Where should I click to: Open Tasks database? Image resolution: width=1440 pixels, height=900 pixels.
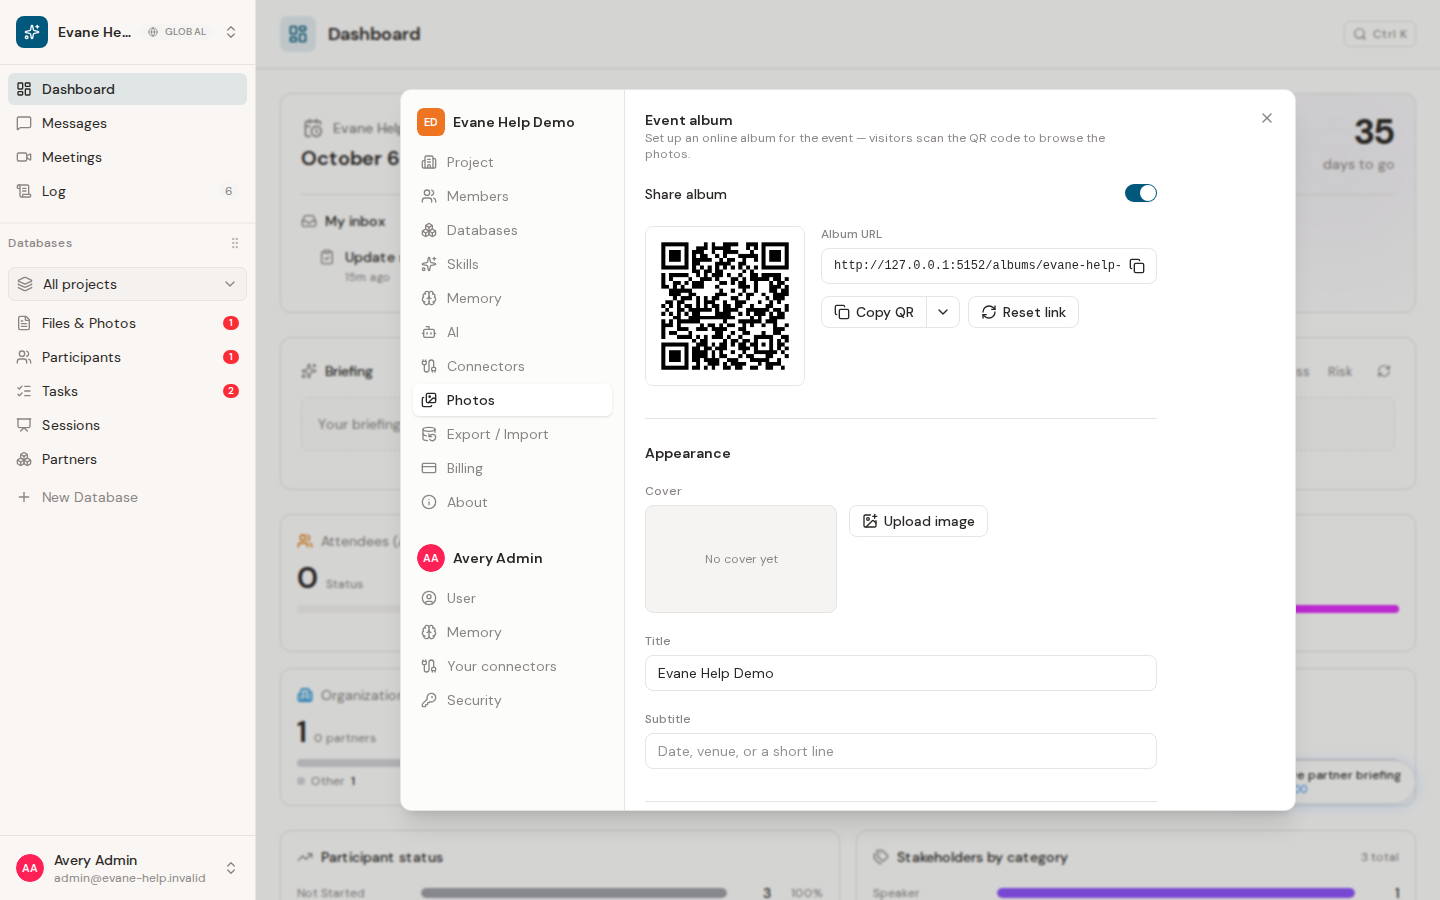(x=127, y=391)
